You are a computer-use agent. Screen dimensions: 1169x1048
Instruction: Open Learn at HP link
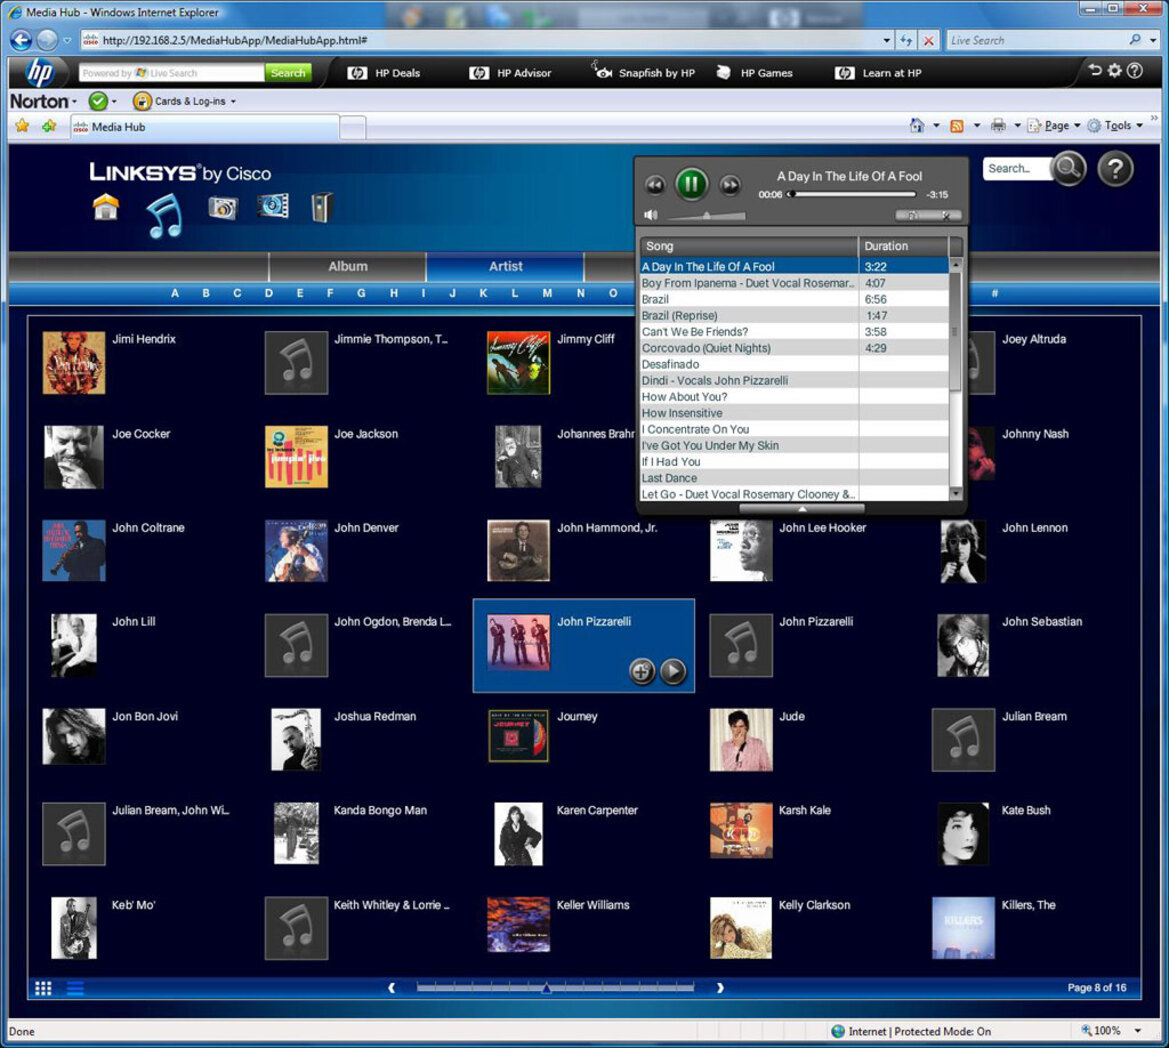[x=878, y=72]
